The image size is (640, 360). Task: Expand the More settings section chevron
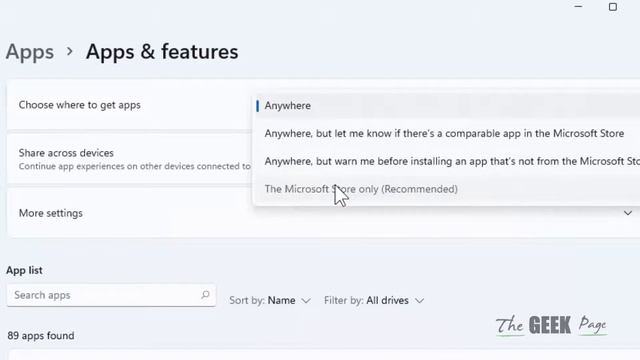(x=628, y=213)
